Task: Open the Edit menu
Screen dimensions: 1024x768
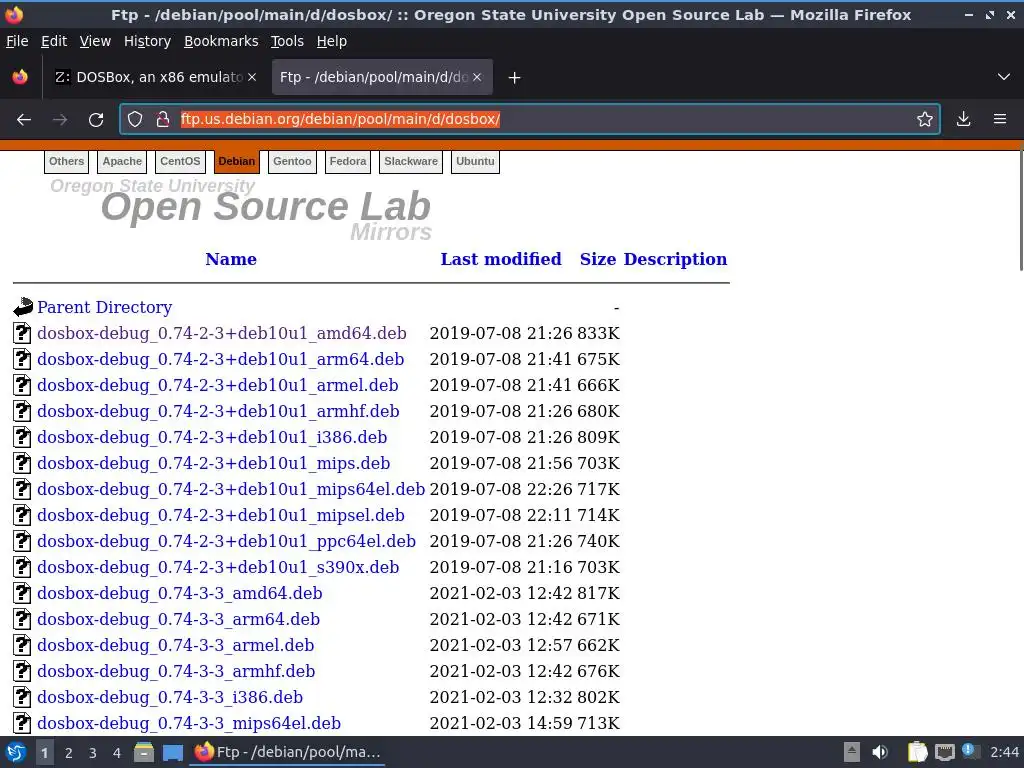Action: pos(54,41)
